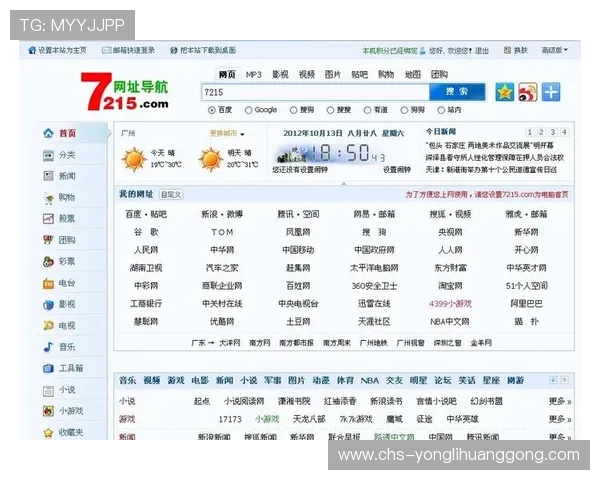
Task: Click the 7215.com site logo
Action: point(125,92)
